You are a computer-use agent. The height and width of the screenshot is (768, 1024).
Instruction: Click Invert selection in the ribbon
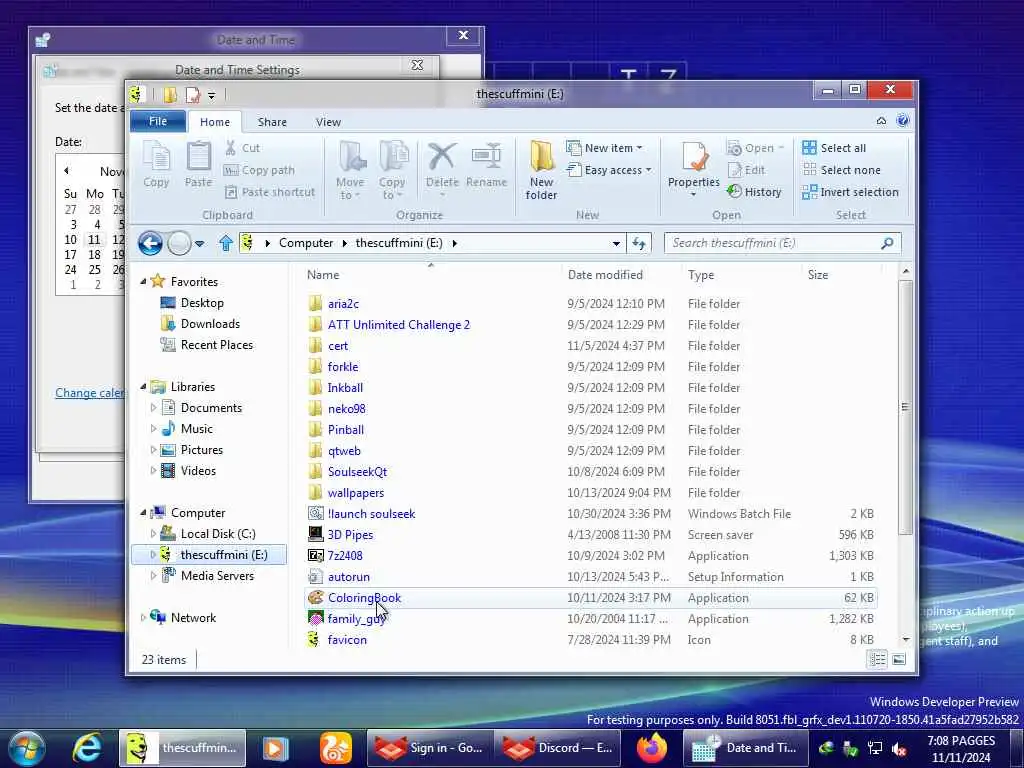(851, 192)
